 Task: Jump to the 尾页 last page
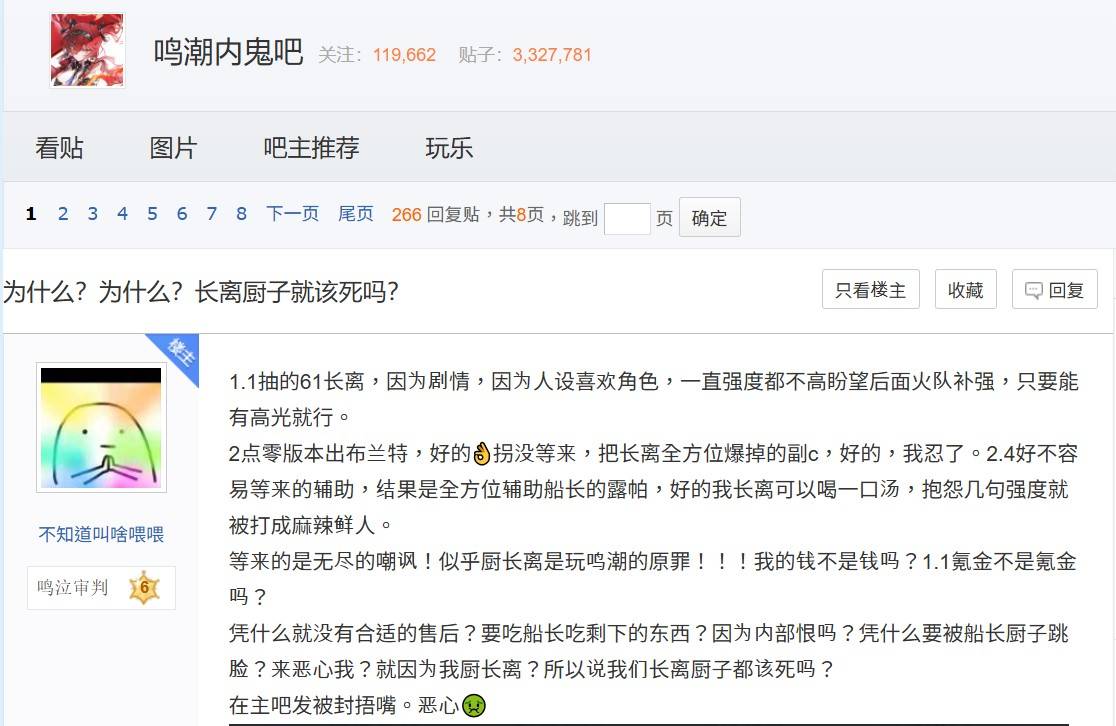[355, 214]
